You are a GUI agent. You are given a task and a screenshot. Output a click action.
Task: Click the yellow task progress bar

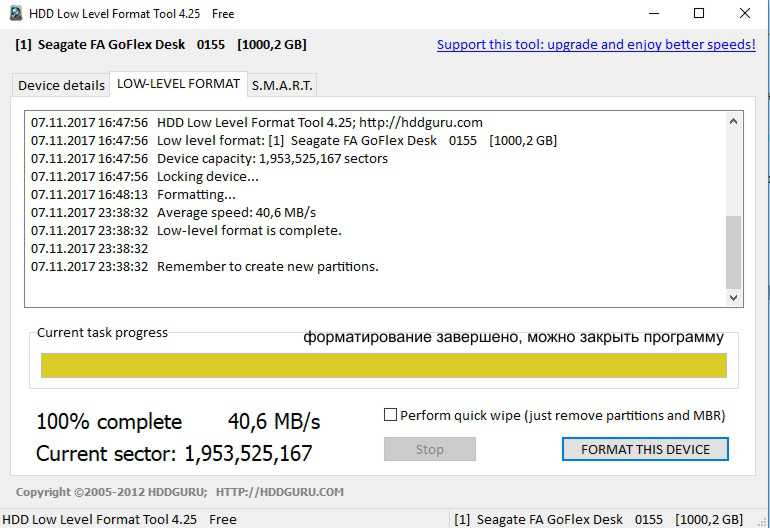point(384,365)
